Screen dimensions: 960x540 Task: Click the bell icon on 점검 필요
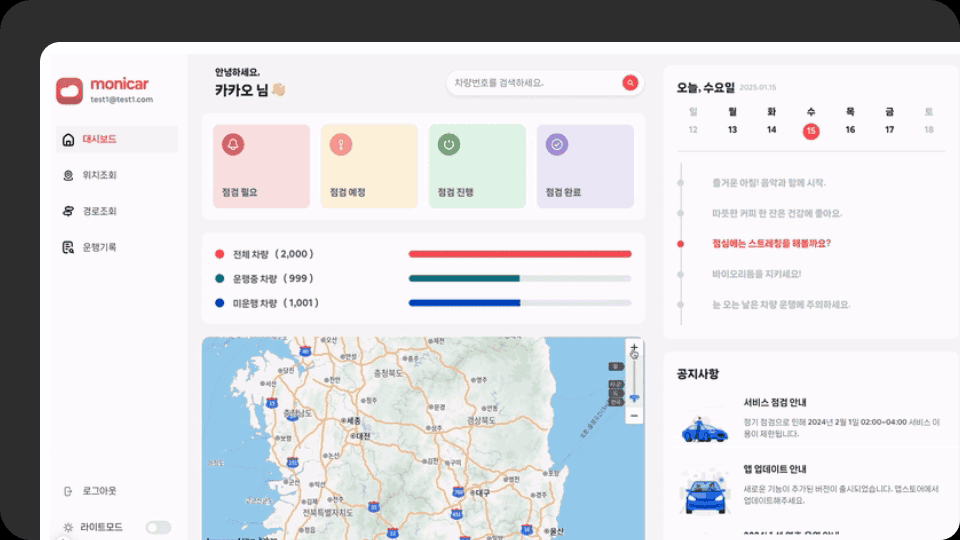233,144
